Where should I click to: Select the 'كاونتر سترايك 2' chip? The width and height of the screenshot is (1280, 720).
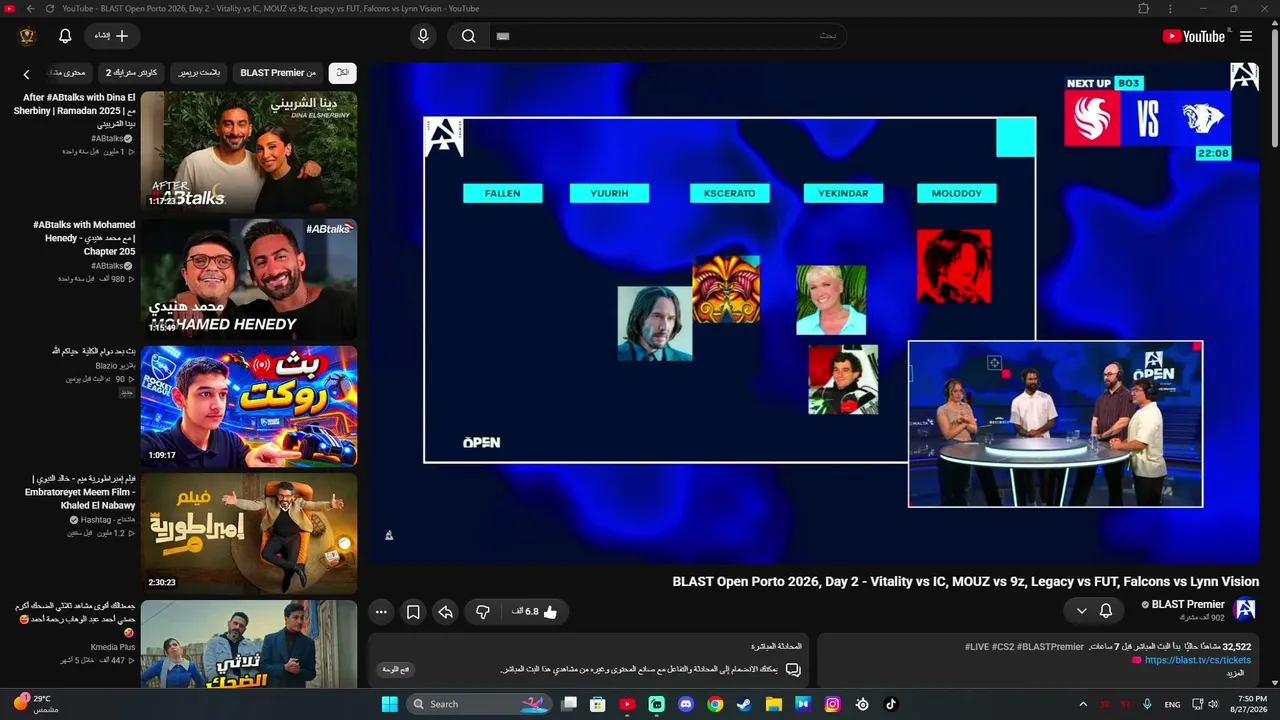(x=132, y=73)
